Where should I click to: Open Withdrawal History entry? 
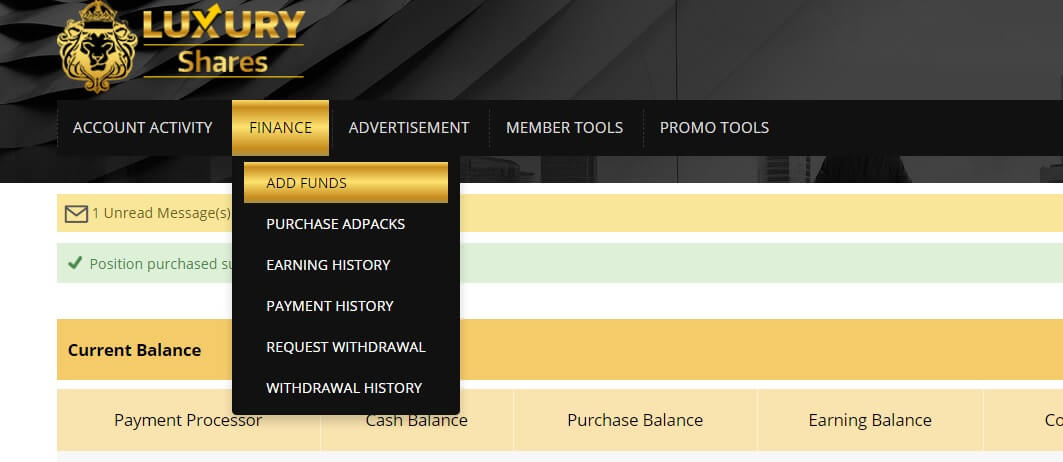coord(344,388)
